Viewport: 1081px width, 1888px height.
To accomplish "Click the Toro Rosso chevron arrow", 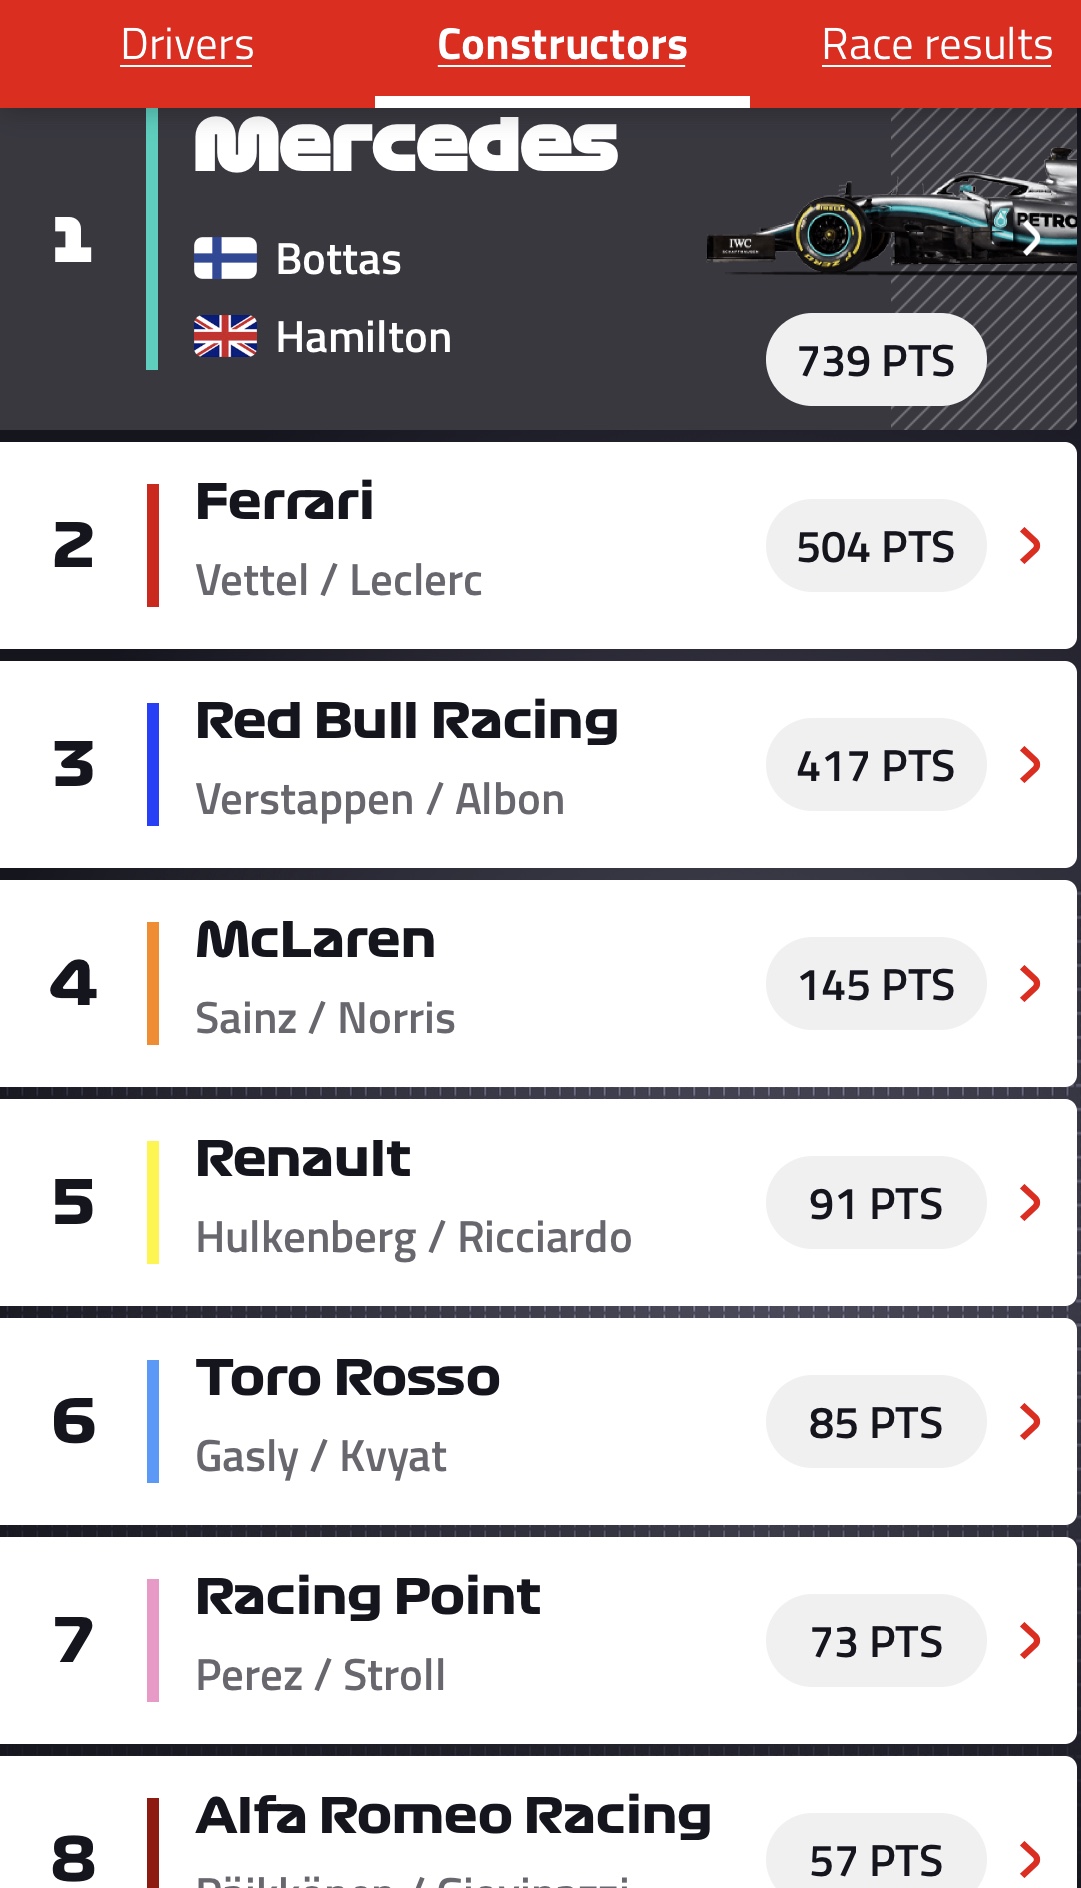I will [1030, 1422].
